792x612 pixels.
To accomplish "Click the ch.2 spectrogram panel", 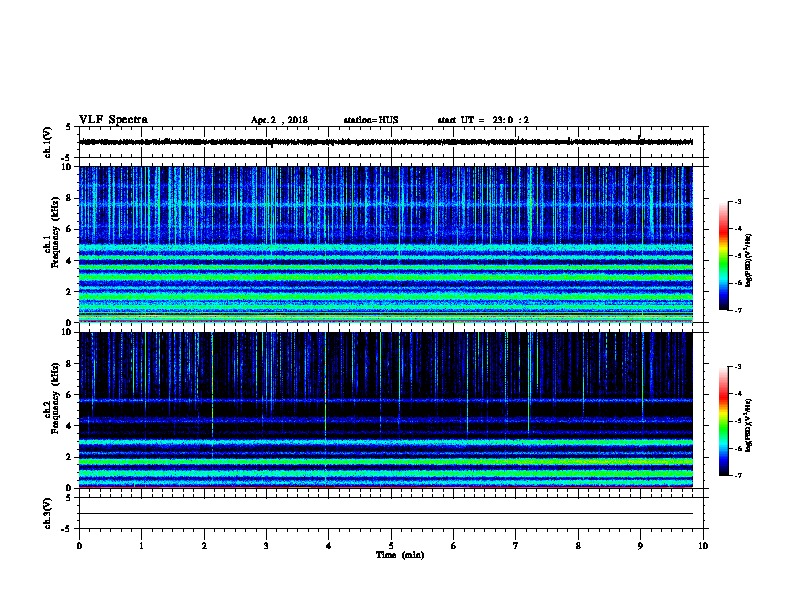I will coord(386,410).
